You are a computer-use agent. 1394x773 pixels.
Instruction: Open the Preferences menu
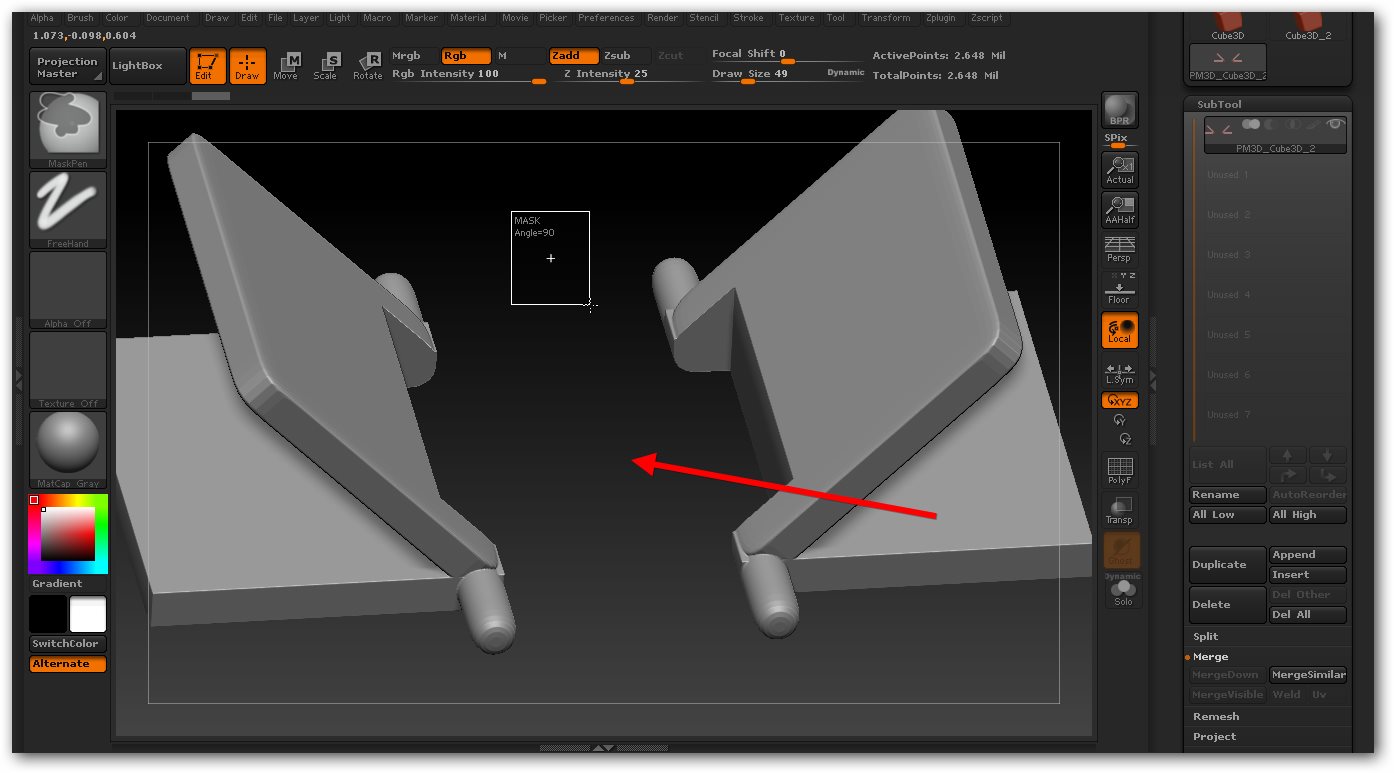pos(606,18)
